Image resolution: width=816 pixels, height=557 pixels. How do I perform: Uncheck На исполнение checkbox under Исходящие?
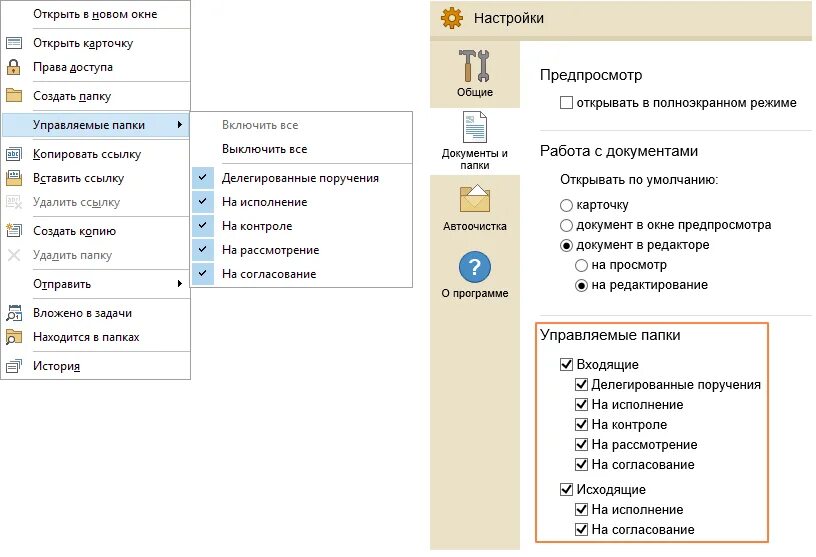click(x=581, y=510)
